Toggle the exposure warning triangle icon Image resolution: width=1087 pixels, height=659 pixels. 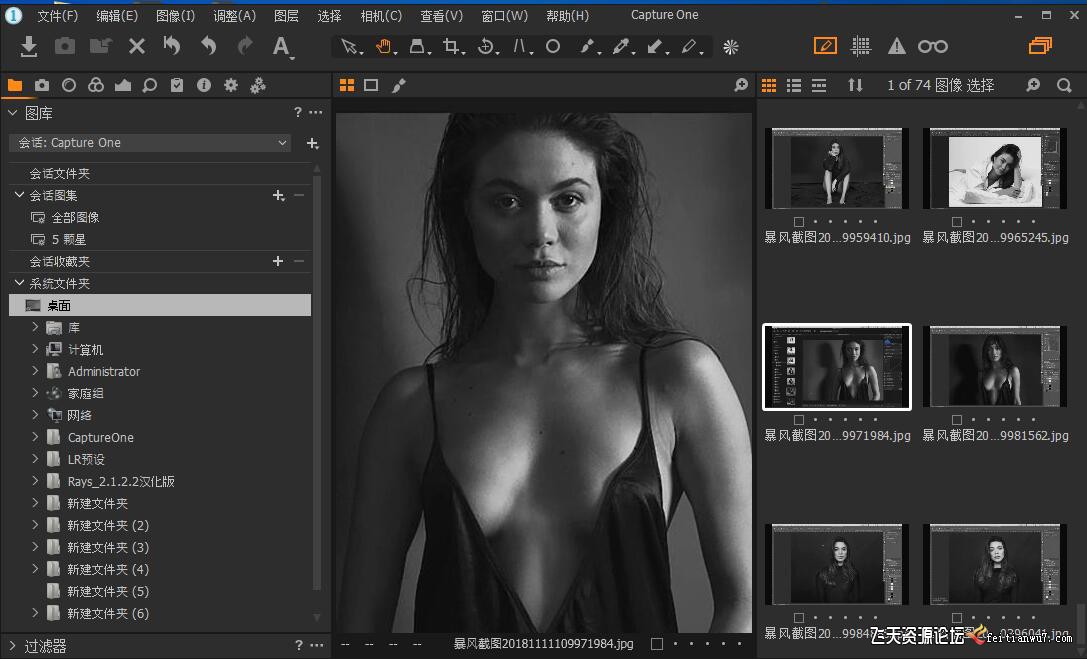[897, 46]
